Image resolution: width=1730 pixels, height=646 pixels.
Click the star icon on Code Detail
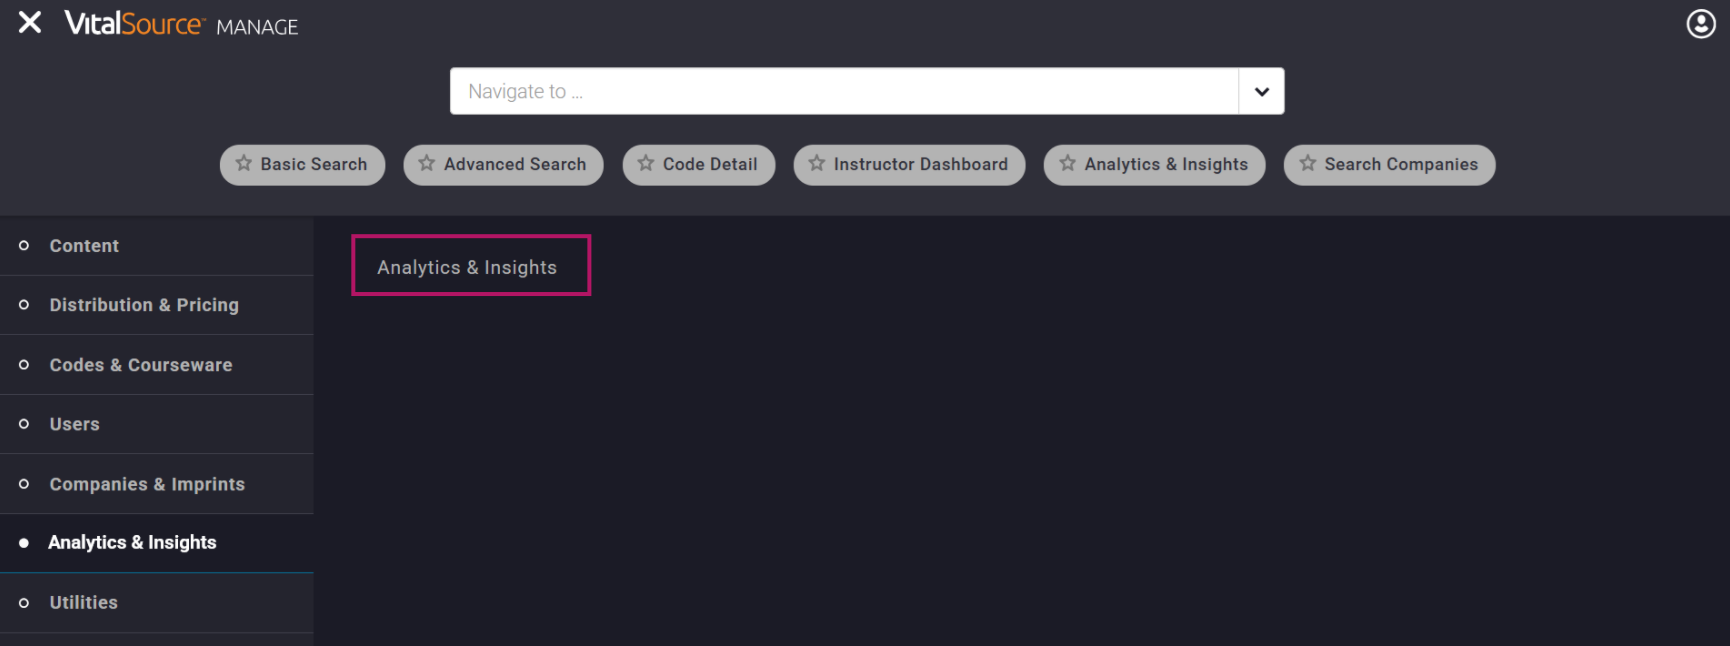[x=646, y=164]
